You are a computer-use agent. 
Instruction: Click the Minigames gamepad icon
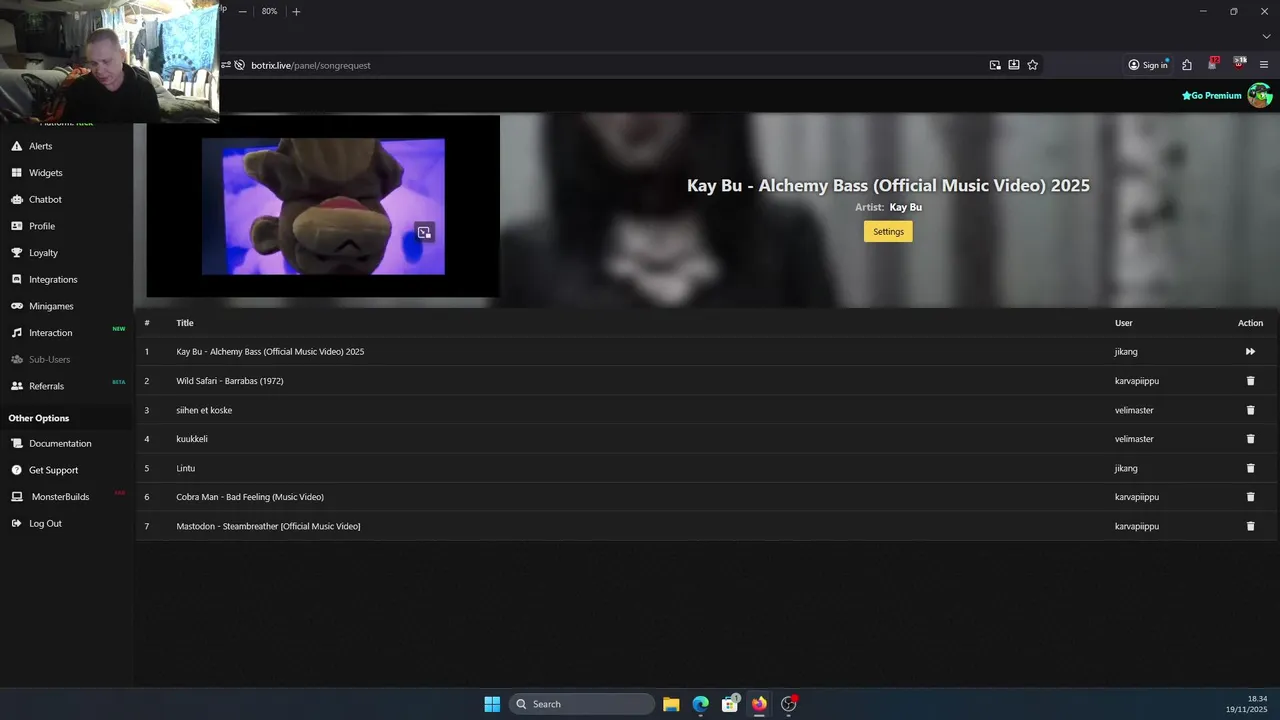17,306
